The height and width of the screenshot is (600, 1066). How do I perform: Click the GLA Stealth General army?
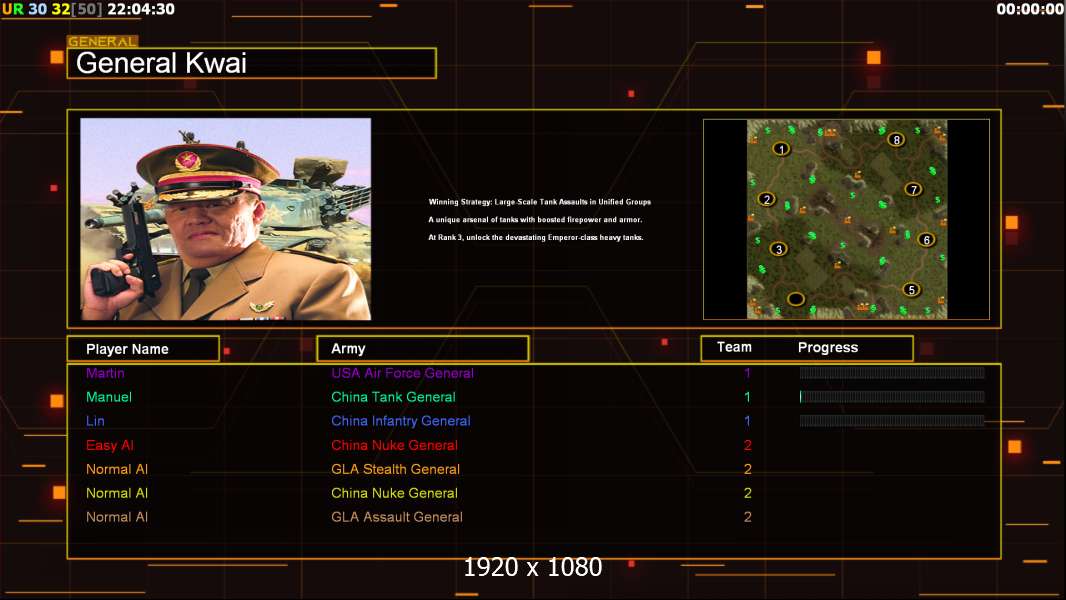point(396,469)
